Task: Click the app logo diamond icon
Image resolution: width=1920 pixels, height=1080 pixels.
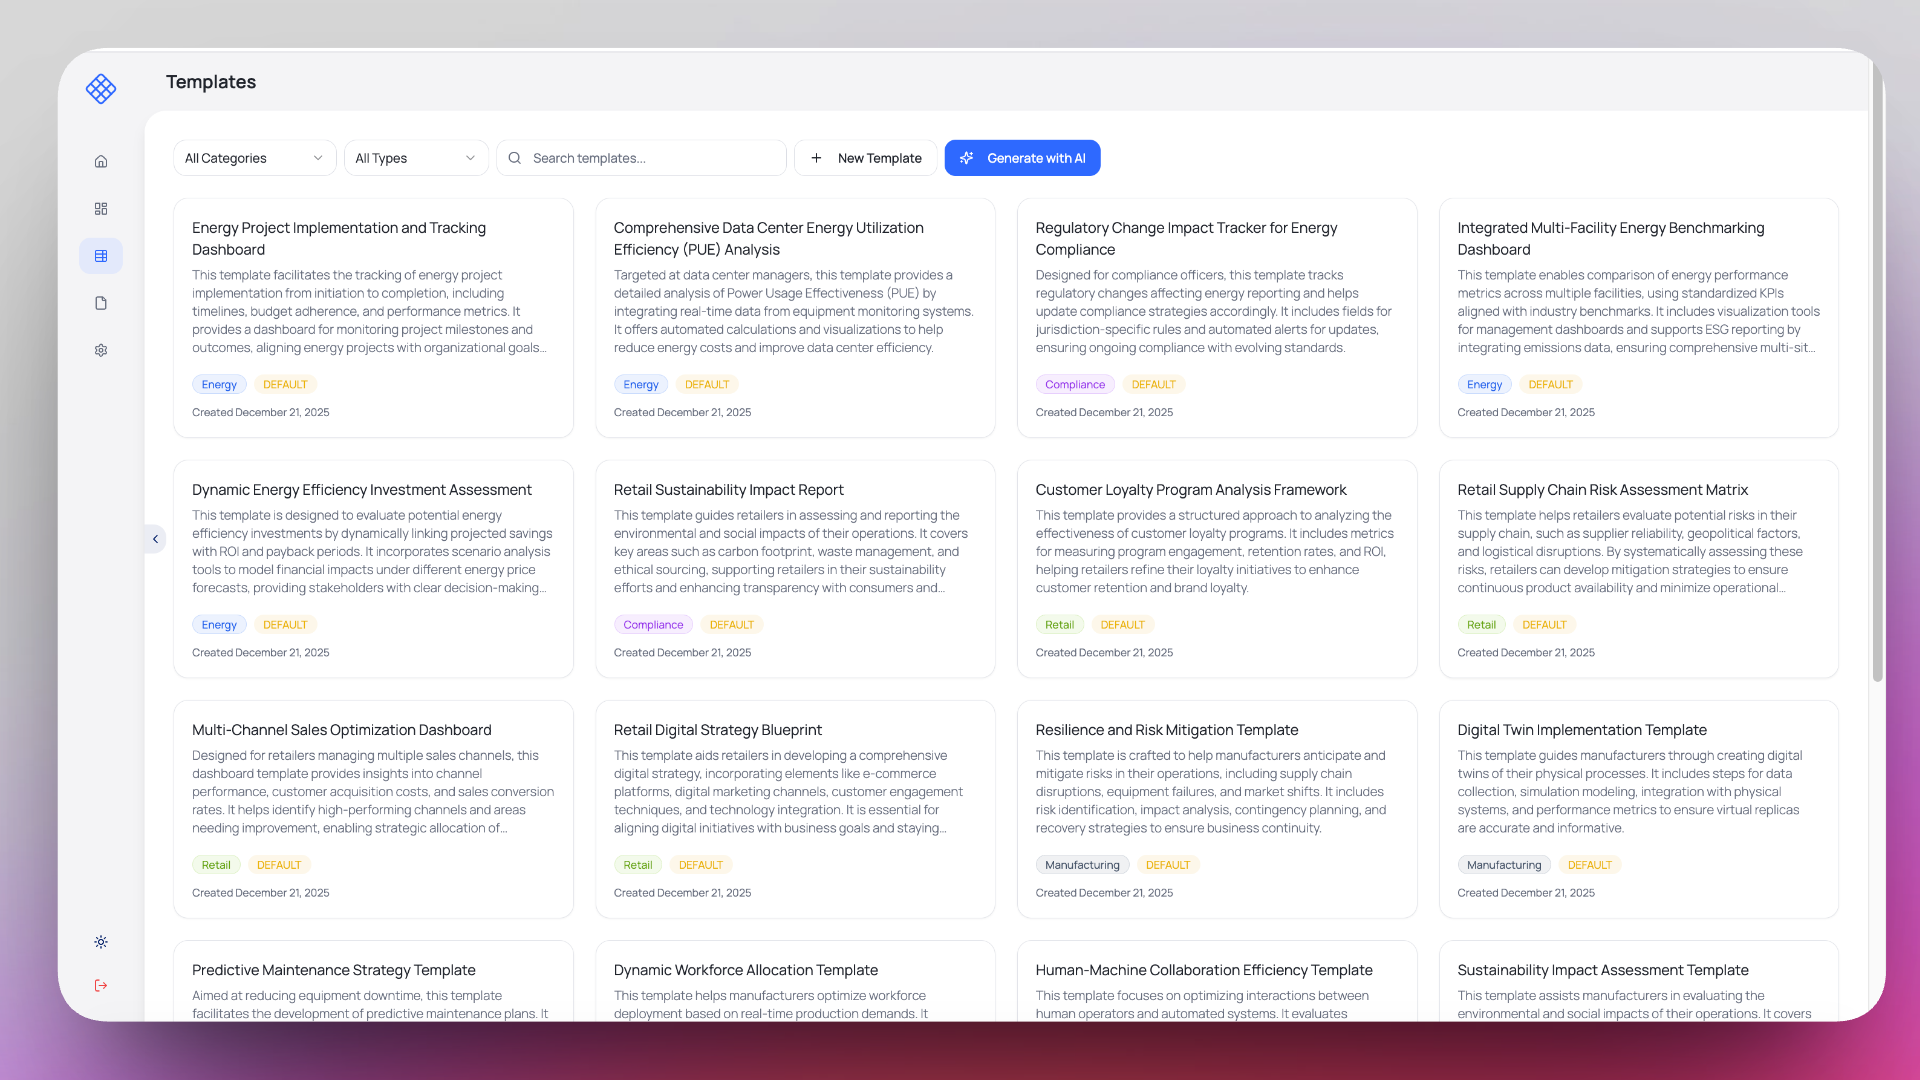Action: tap(101, 88)
